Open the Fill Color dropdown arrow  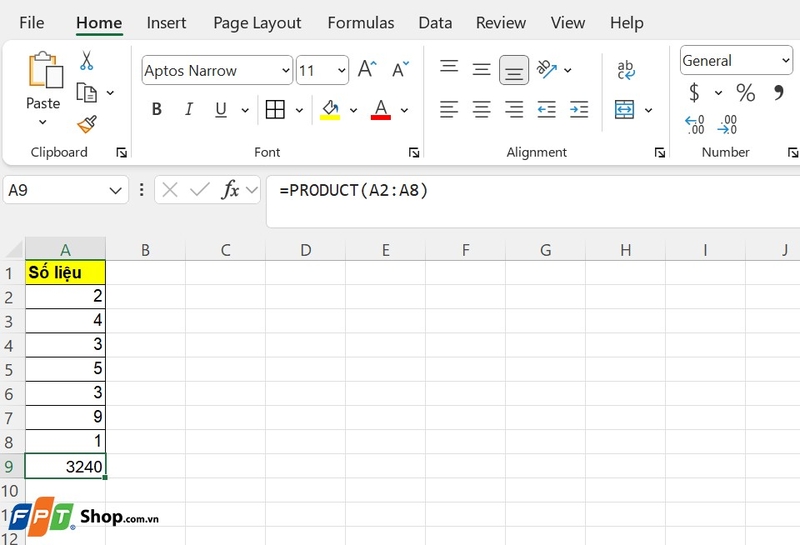(354, 110)
